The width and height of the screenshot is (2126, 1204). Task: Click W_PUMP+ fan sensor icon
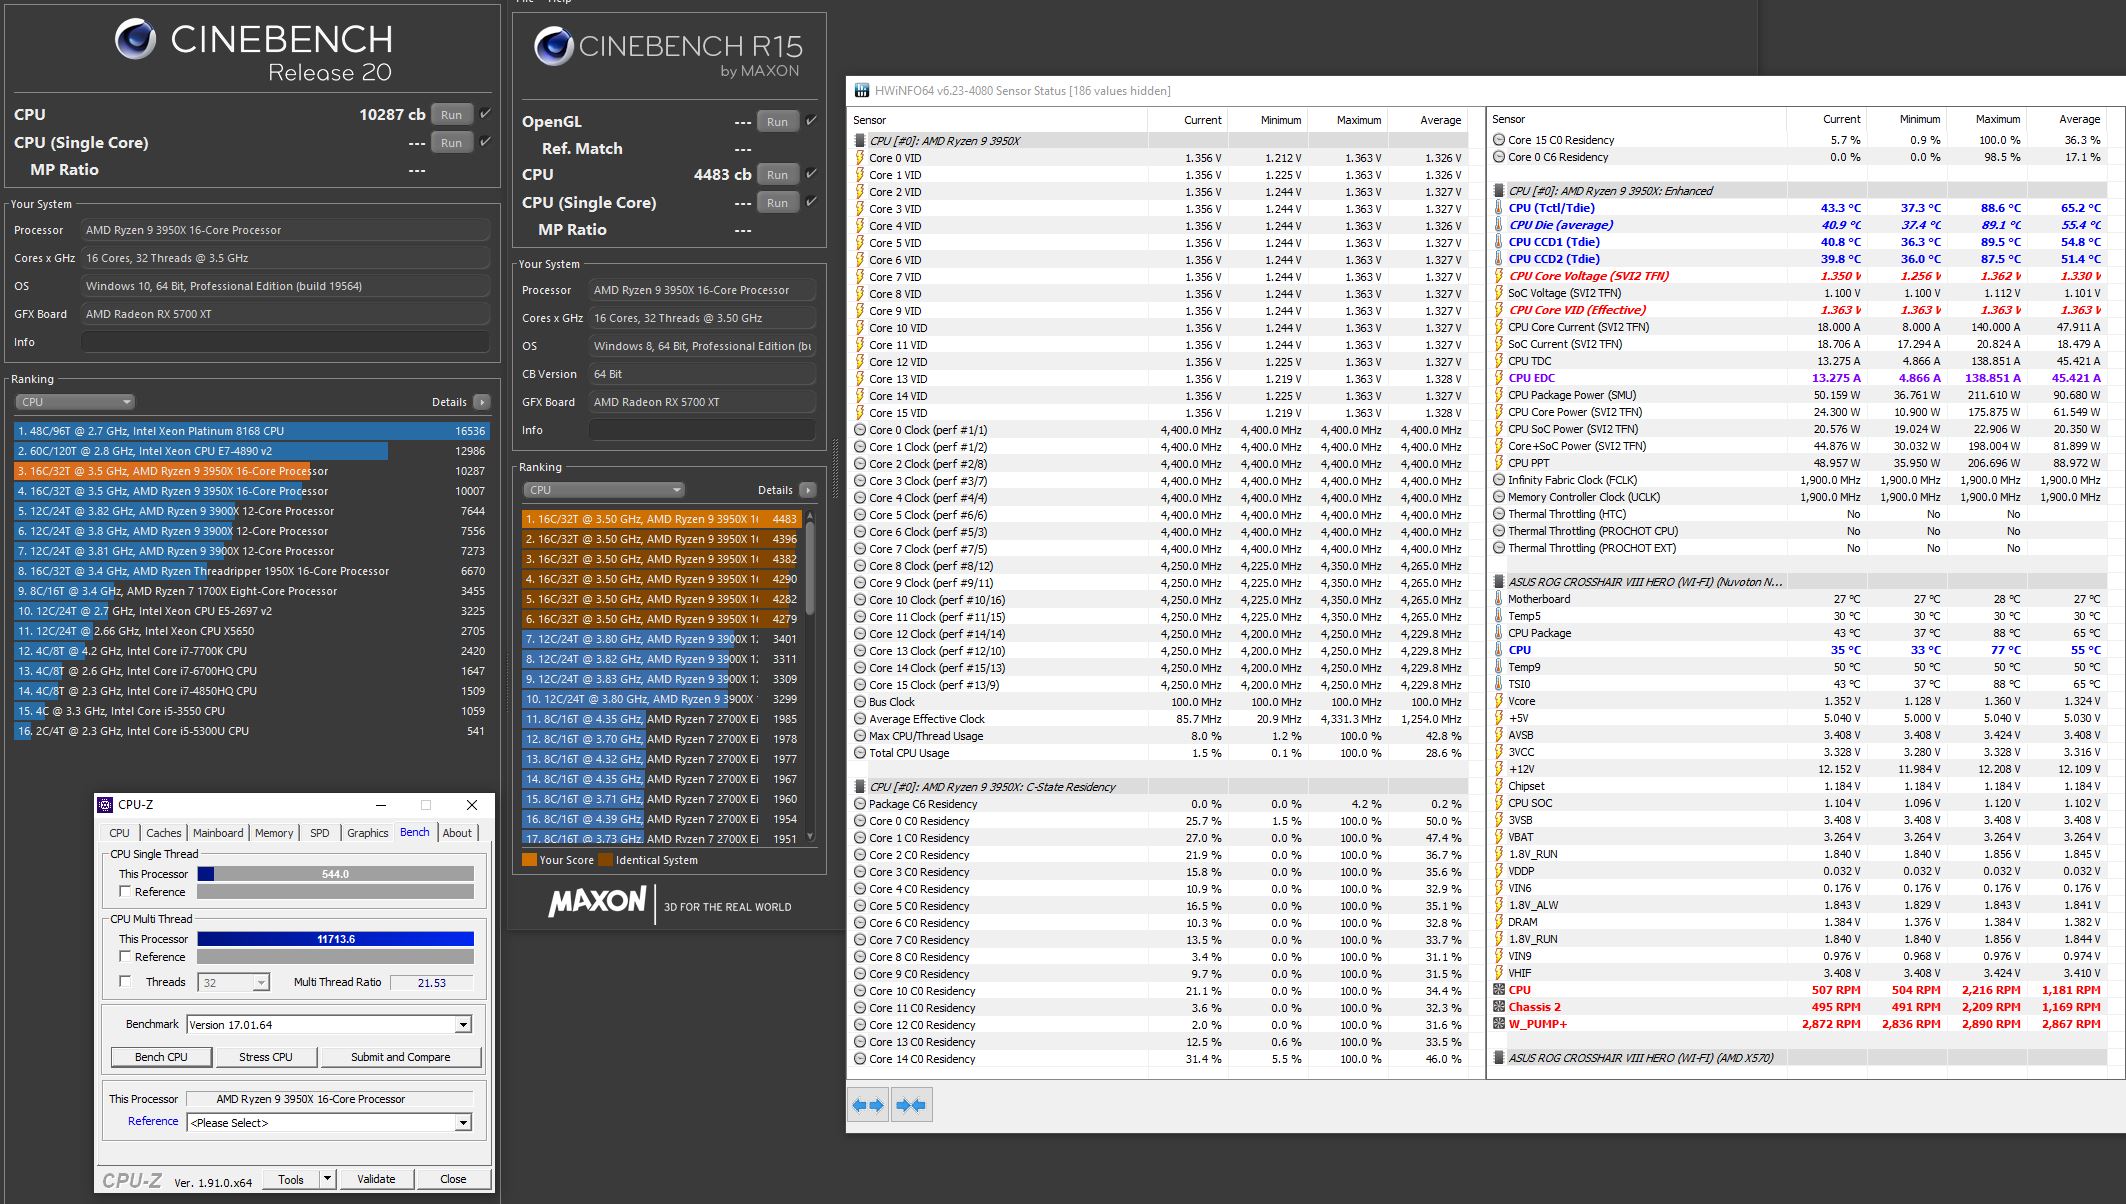[x=1498, y=1024]
